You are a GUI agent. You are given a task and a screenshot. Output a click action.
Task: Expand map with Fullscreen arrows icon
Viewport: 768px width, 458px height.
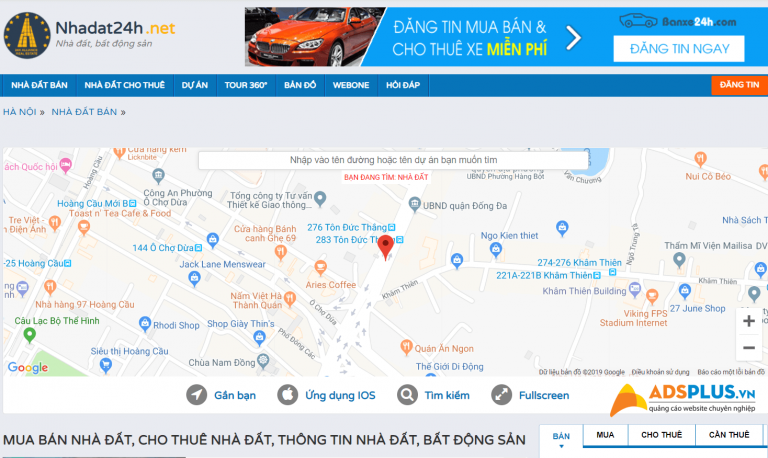tap(502, 395)
